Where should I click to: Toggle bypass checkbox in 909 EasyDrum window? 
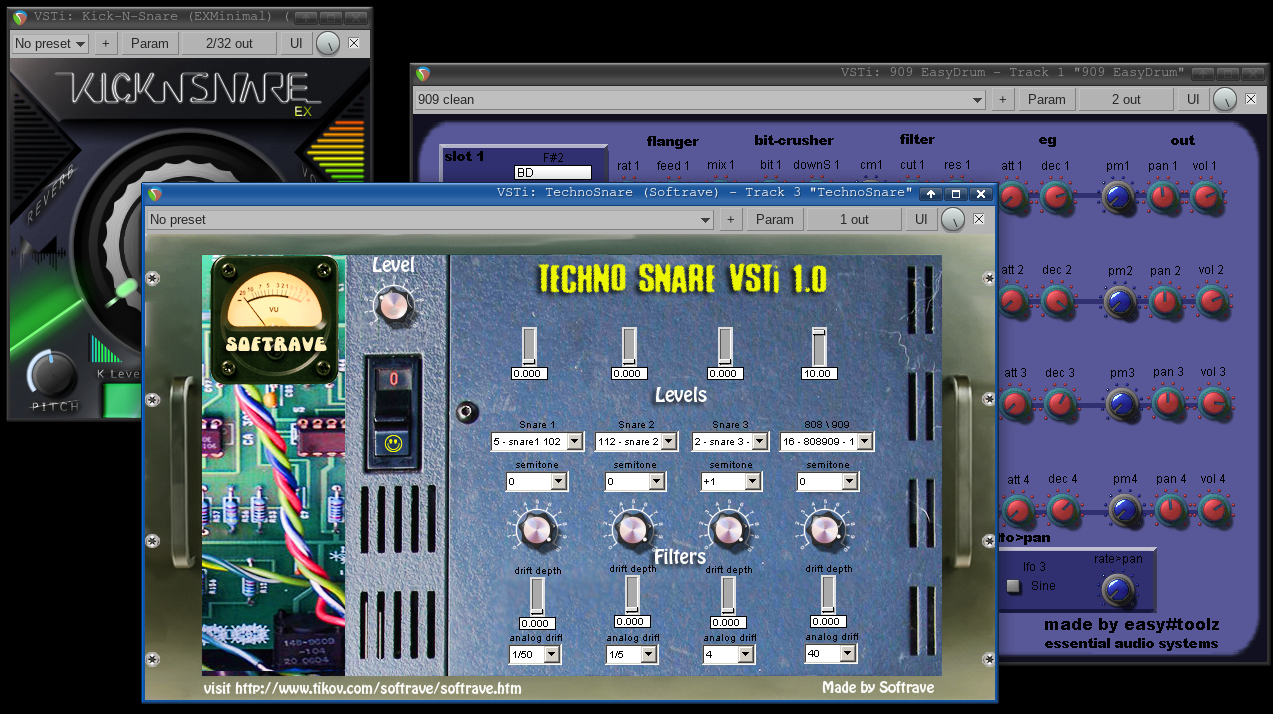(1249, 99)
